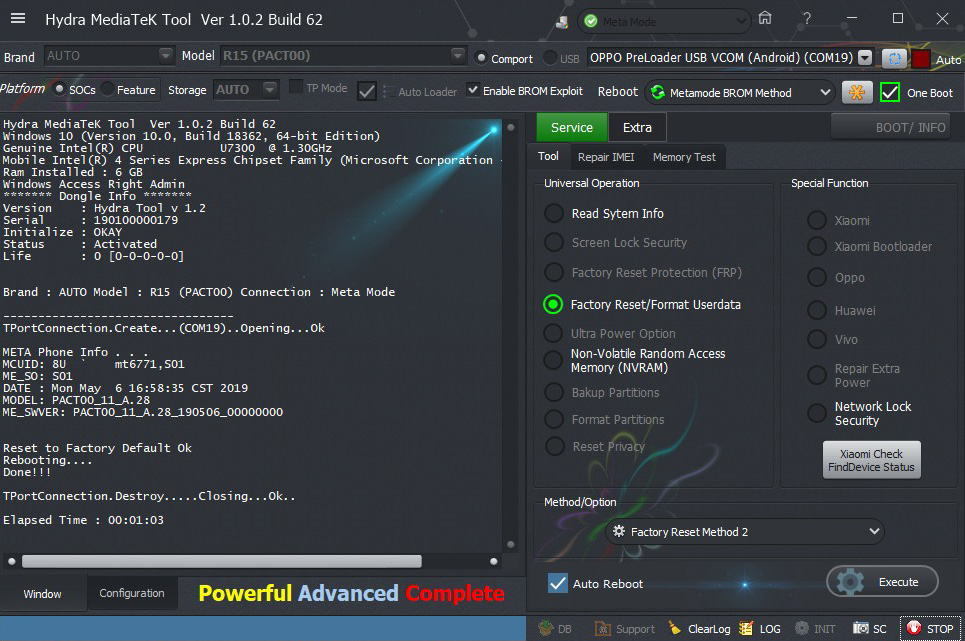The width and height of the screenshot is (965, 641).
Task: Click the Factory Reset Method gear icon
Action: coord(619,531)
